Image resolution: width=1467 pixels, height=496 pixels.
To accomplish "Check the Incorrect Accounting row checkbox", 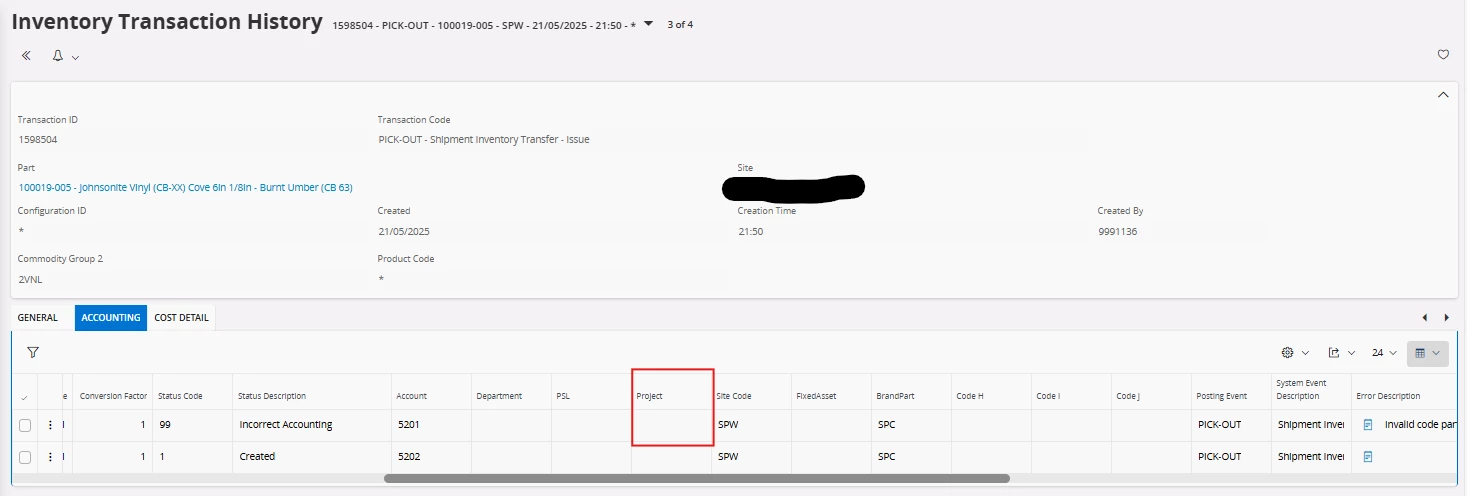I will tap(25, 425).
